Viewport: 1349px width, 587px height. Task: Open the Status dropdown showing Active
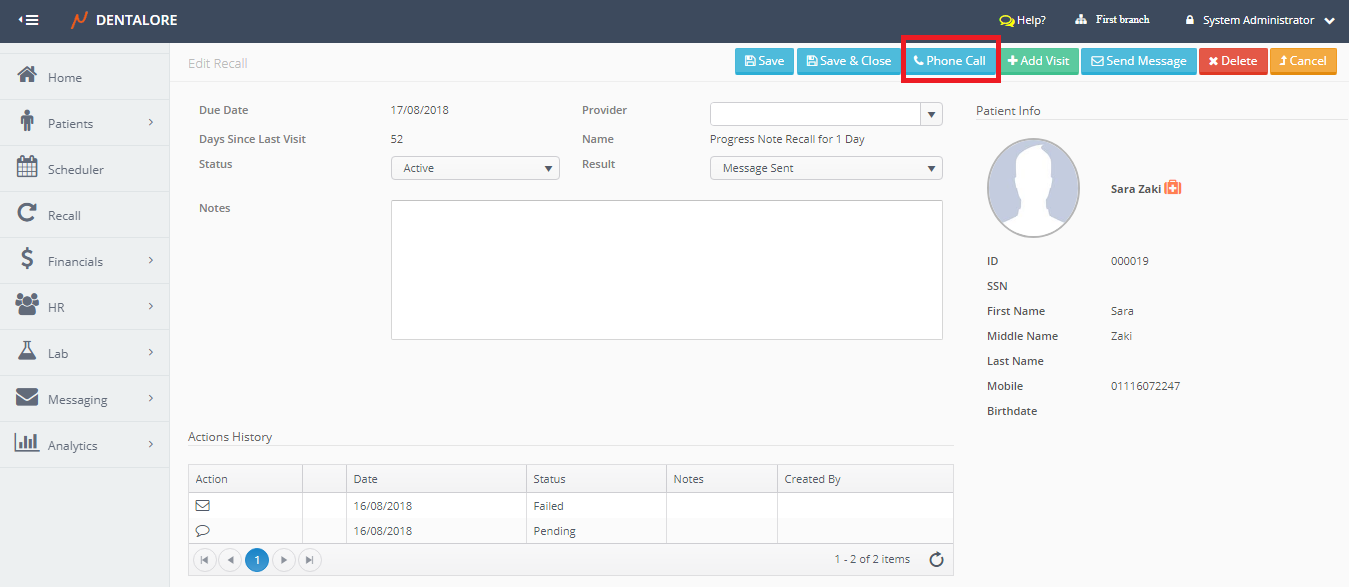[475, 168]
